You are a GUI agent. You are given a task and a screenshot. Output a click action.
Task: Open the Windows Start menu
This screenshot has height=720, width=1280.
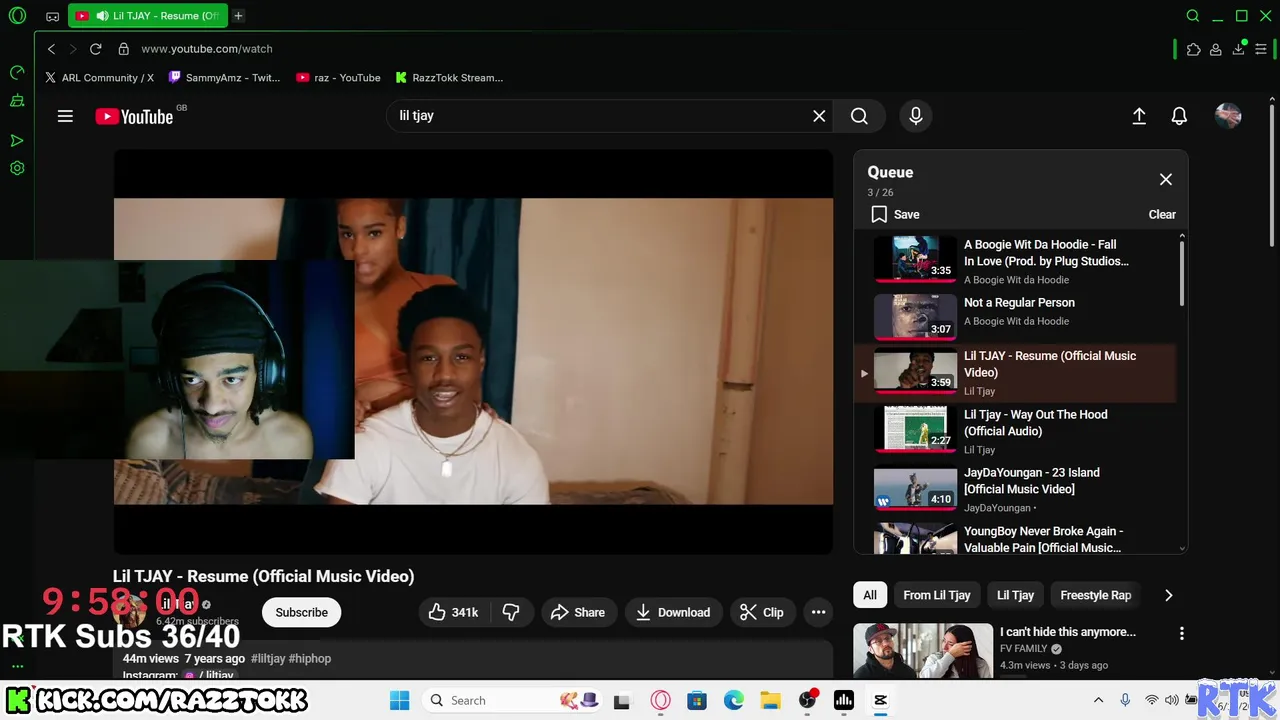399,700
